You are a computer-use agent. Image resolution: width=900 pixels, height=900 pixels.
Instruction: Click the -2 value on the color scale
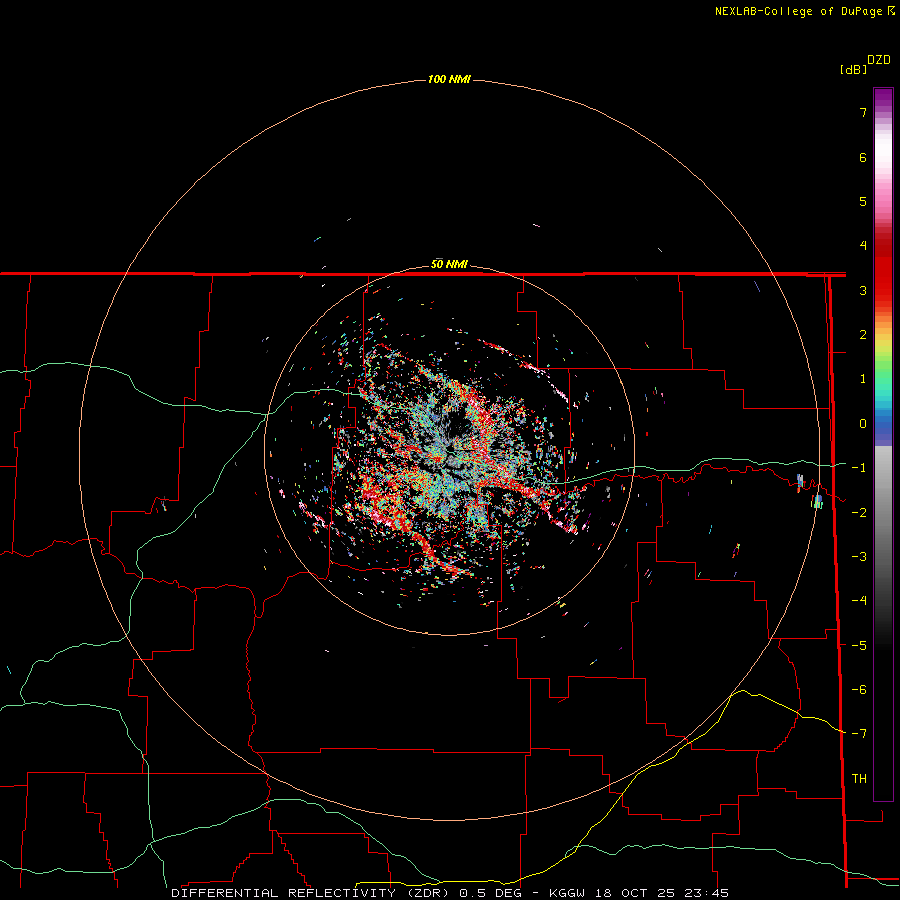pyautogui.click(x=859, y=512)
